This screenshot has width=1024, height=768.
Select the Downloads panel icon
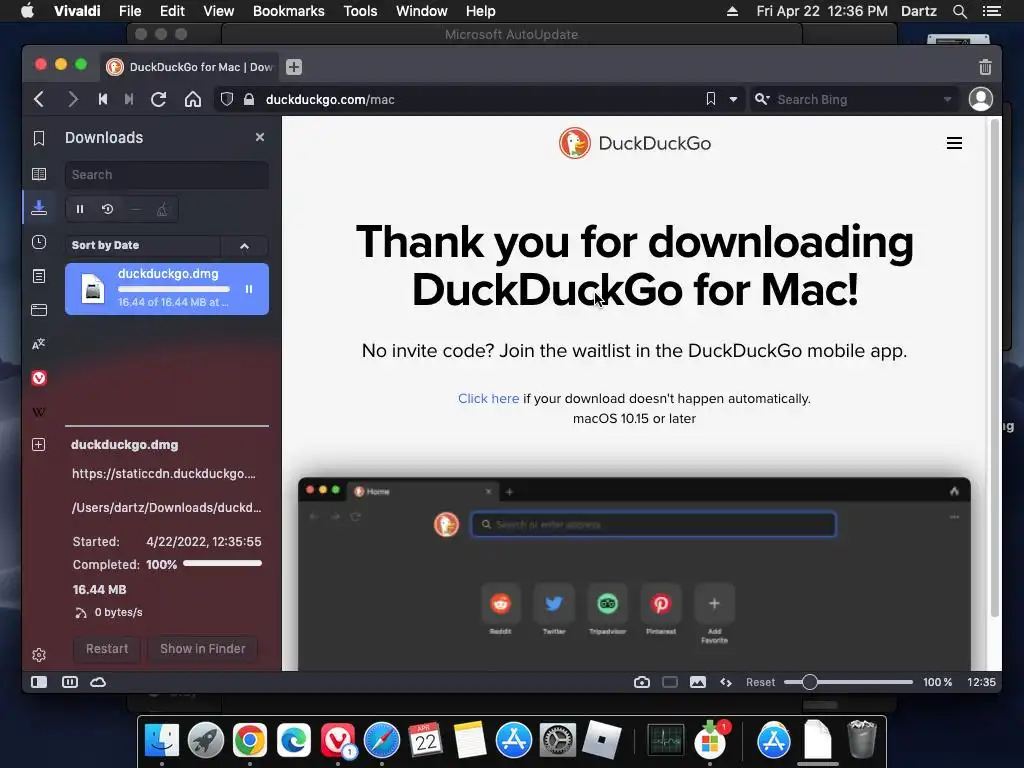tap(39, 208)
